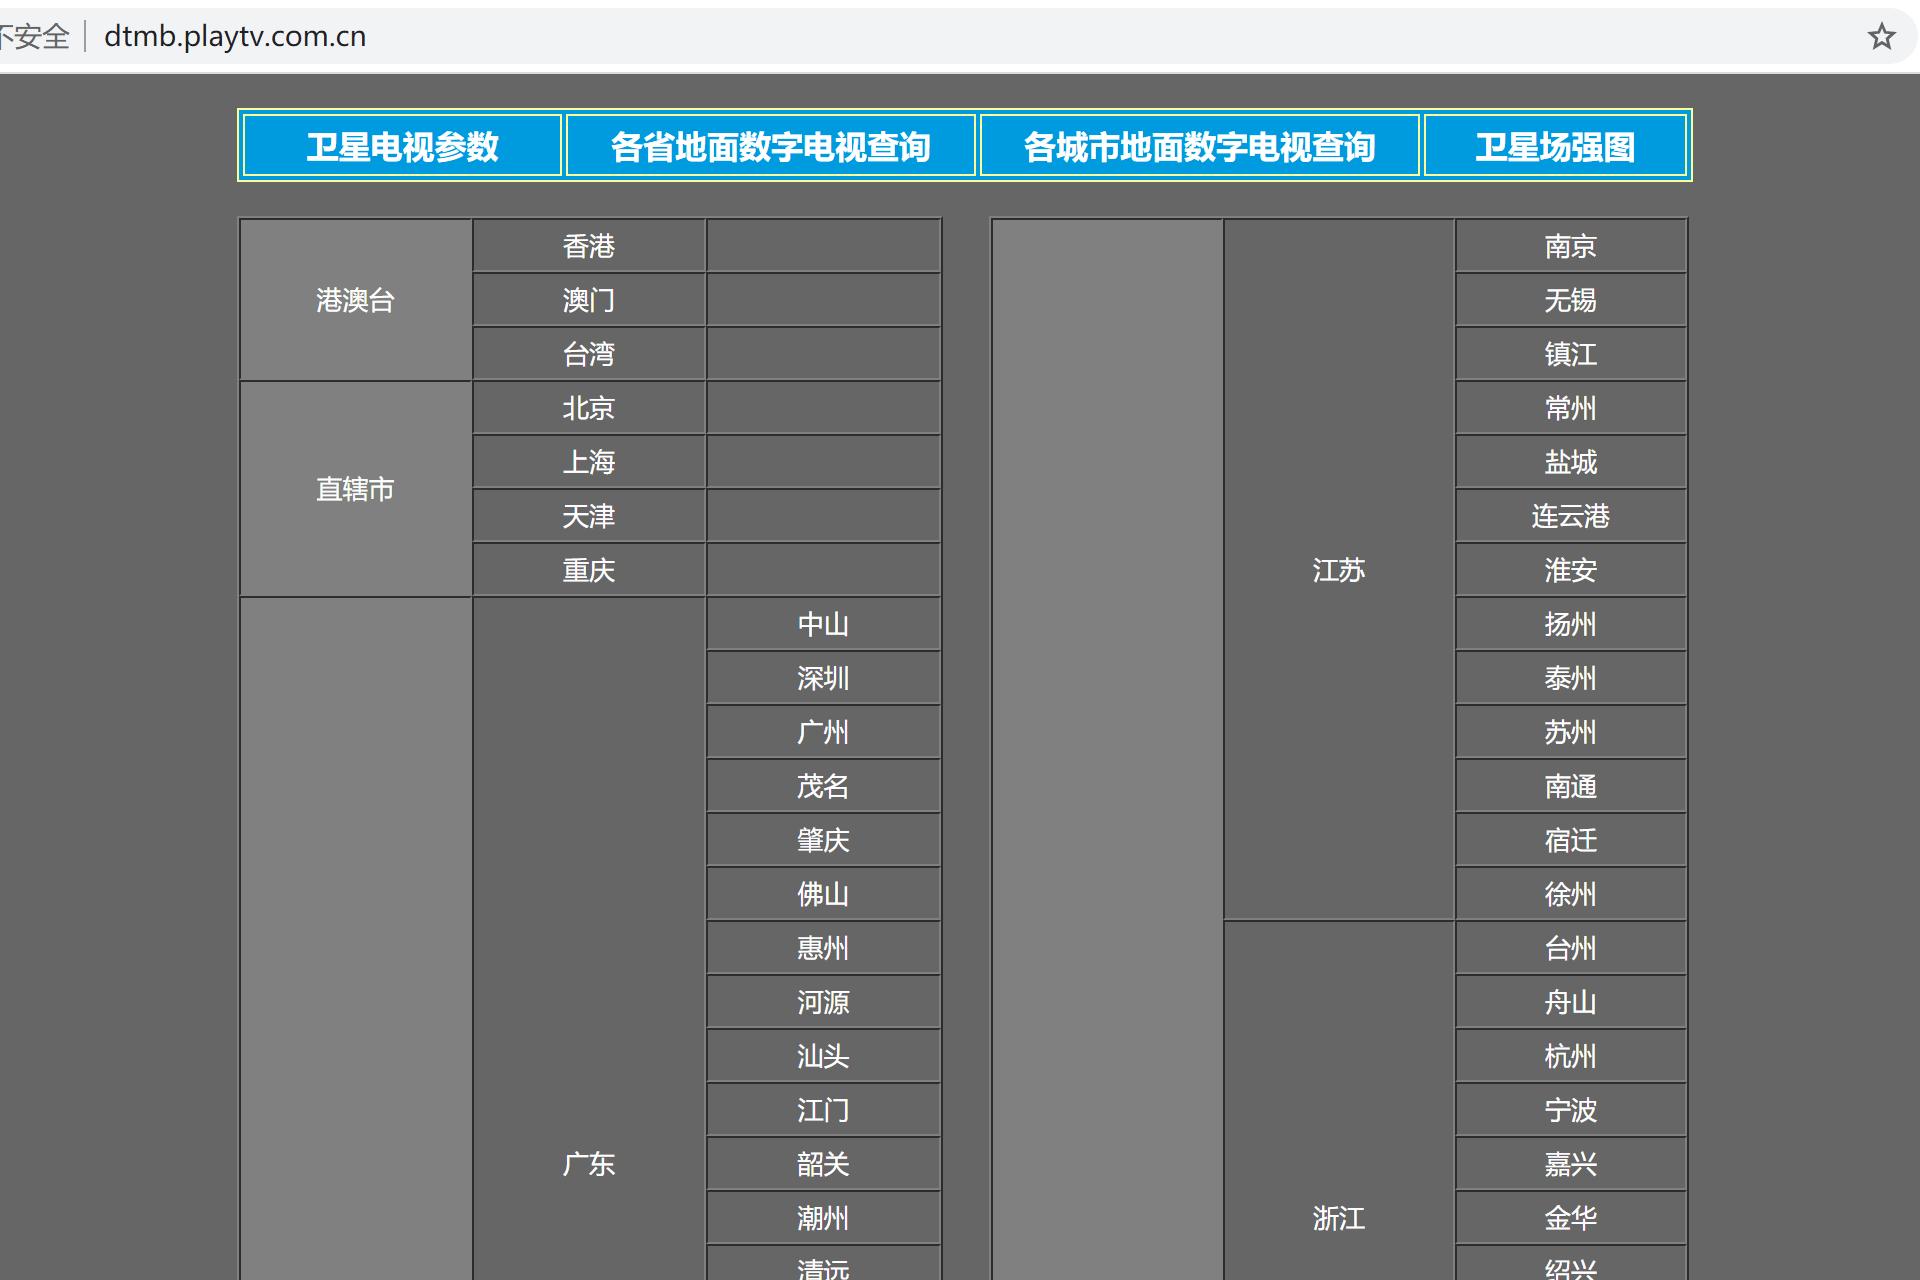Screen dimensions: 1920x1280
Task: Click the bookmark star icon
Action: point(1882,37)
